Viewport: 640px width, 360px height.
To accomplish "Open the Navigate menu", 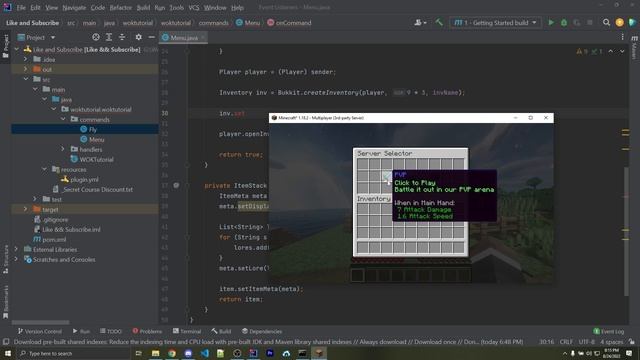I will coord(74,7).
